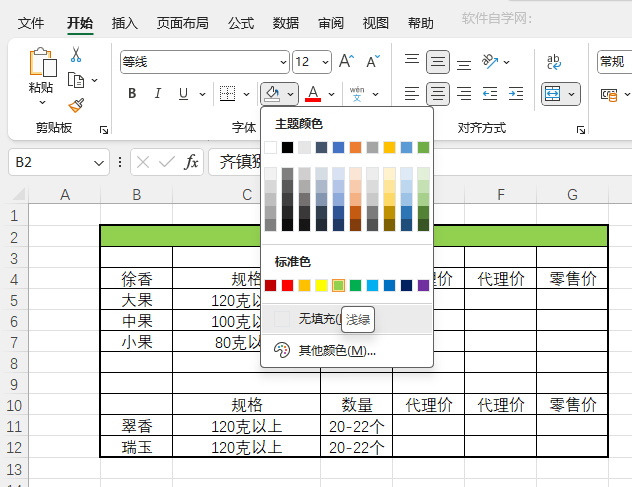
Task: Select column F header
Action: tap(500, 194)
